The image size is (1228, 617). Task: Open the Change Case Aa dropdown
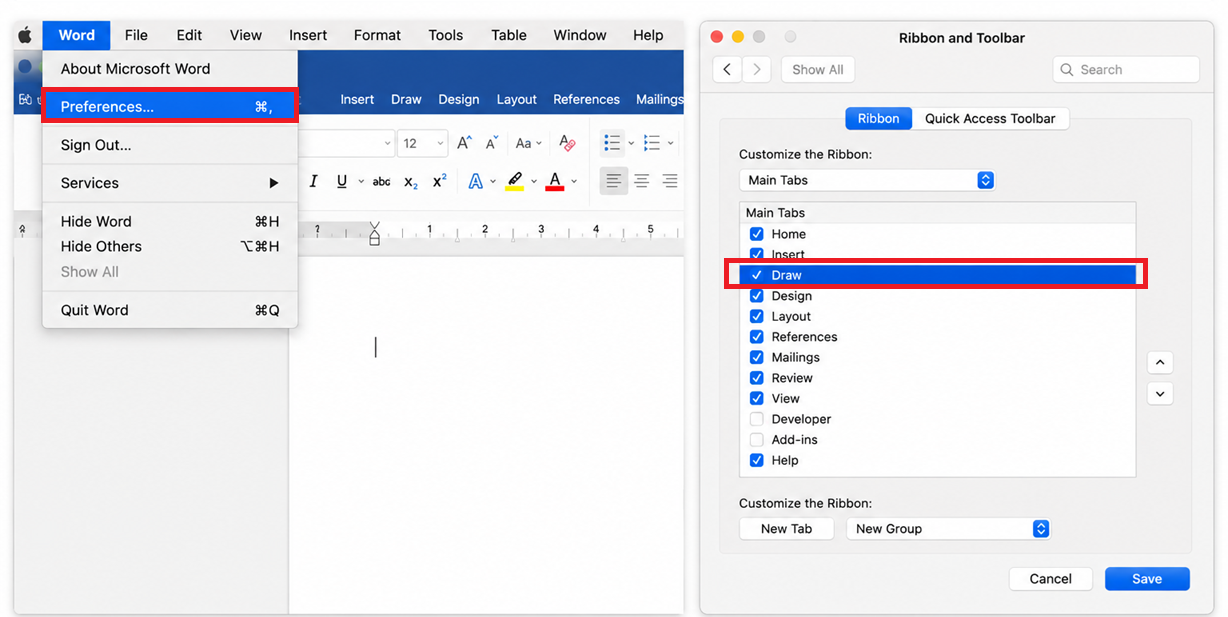[x=529, y=143]
